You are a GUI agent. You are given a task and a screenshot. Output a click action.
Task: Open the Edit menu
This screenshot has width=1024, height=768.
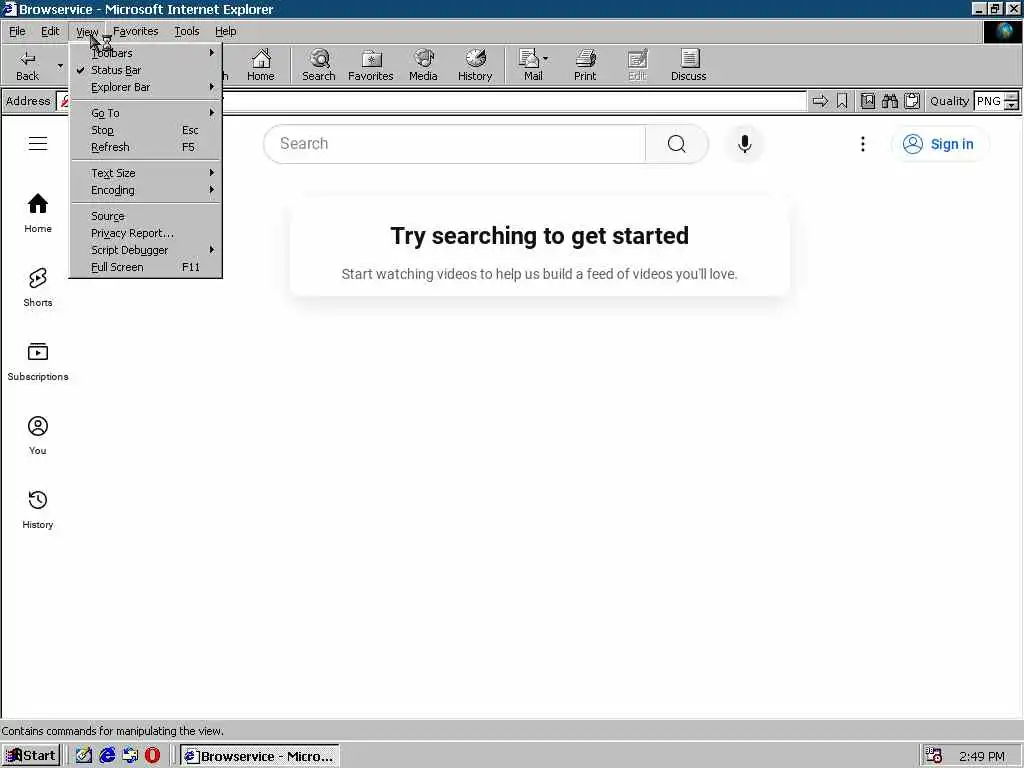click(50, 31)
